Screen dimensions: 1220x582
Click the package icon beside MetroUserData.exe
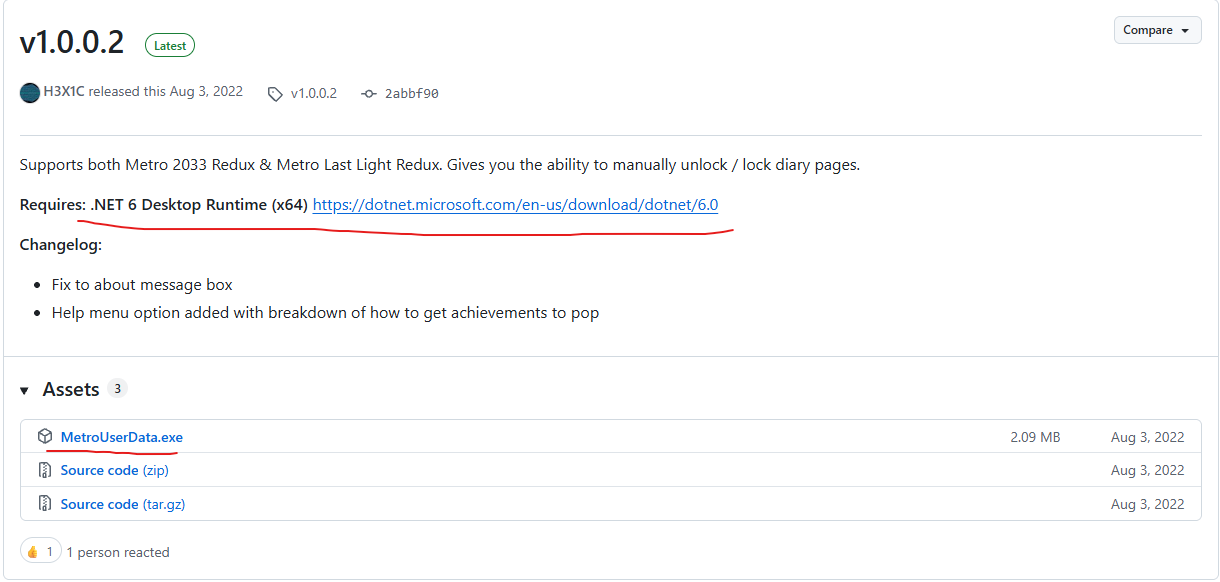(45, 437)
